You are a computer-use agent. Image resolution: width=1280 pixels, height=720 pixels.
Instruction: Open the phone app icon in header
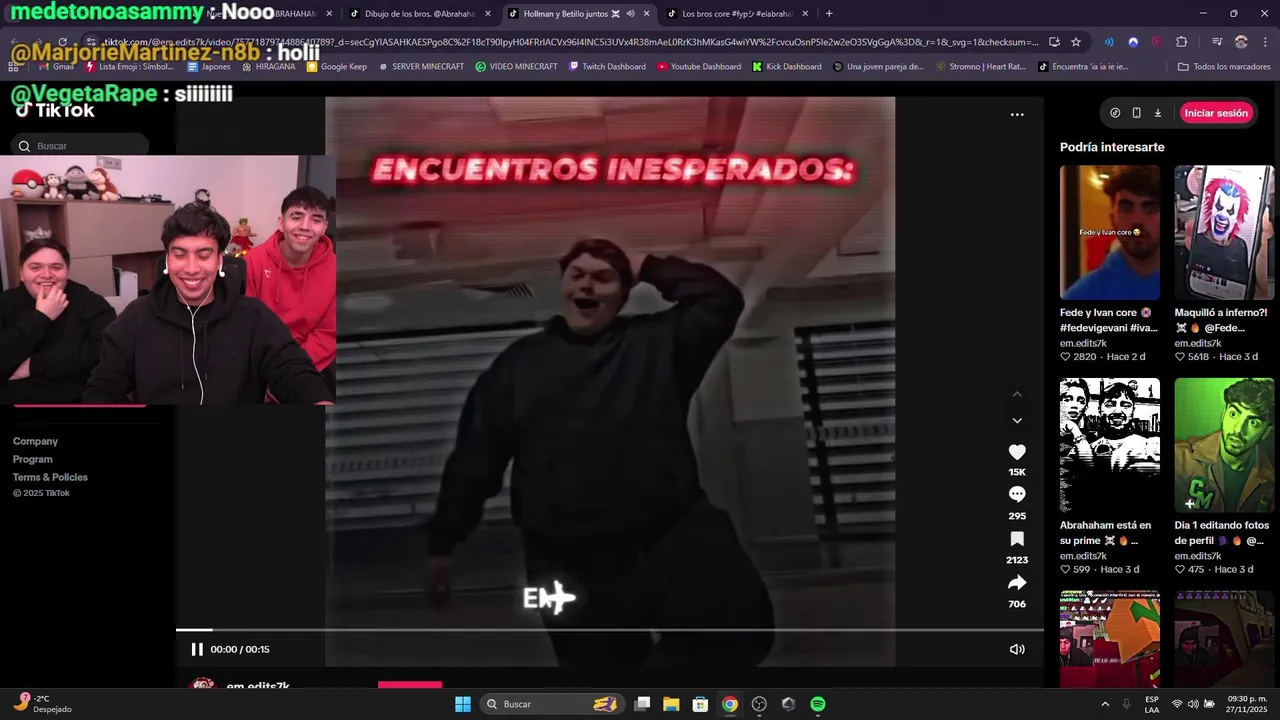(x=1137, y=113)
